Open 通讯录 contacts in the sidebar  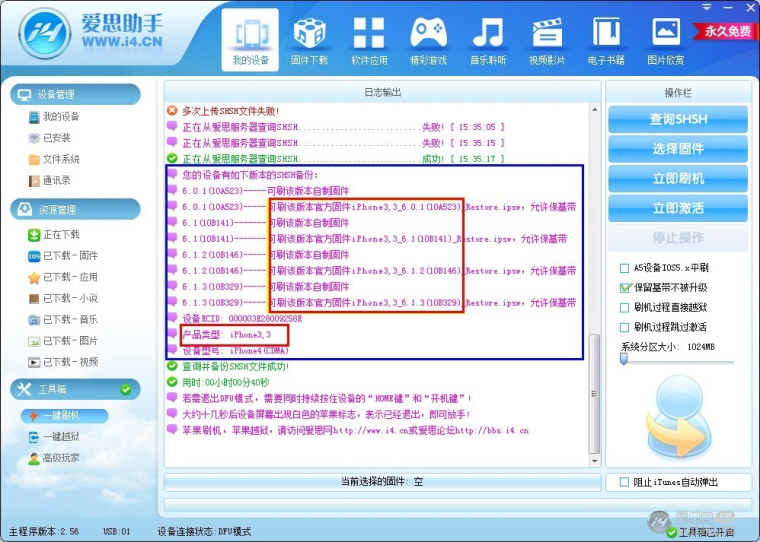tap(49, 180)
